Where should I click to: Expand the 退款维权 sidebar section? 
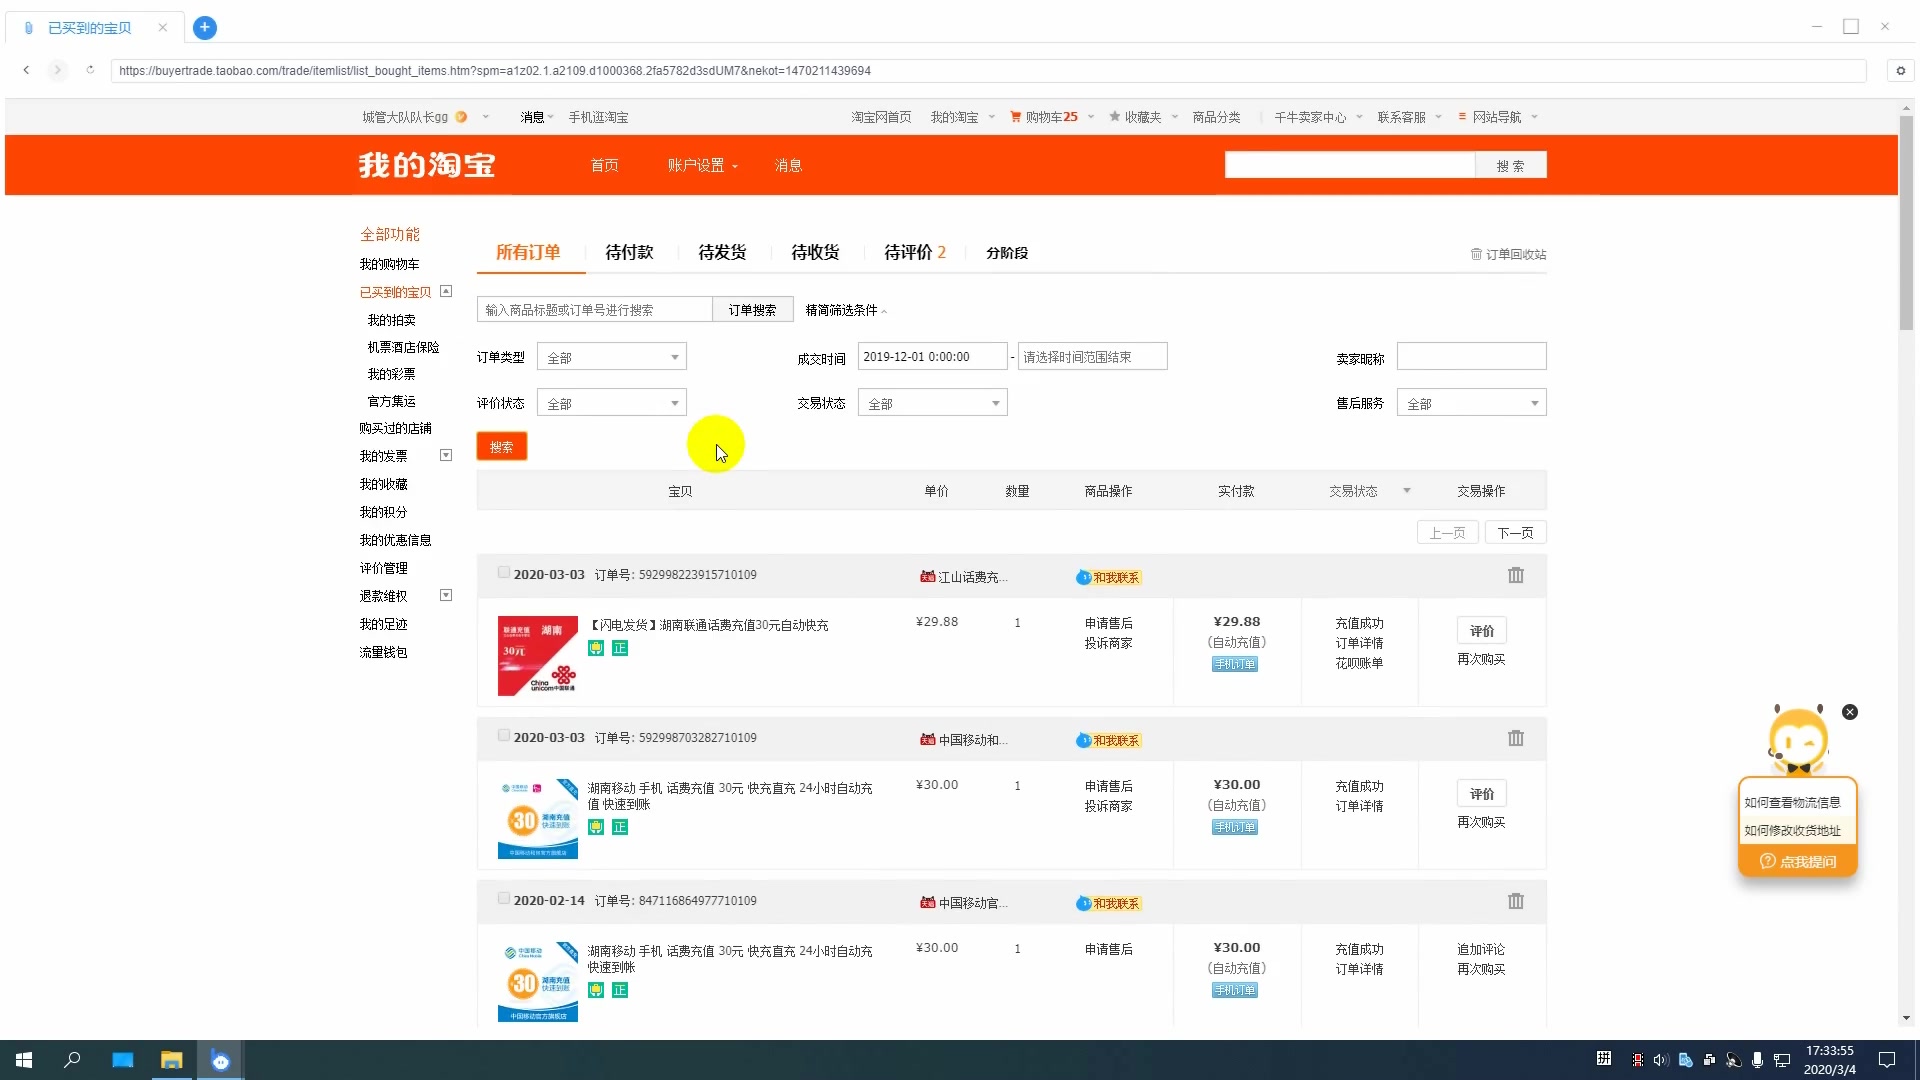pos(446,595)
